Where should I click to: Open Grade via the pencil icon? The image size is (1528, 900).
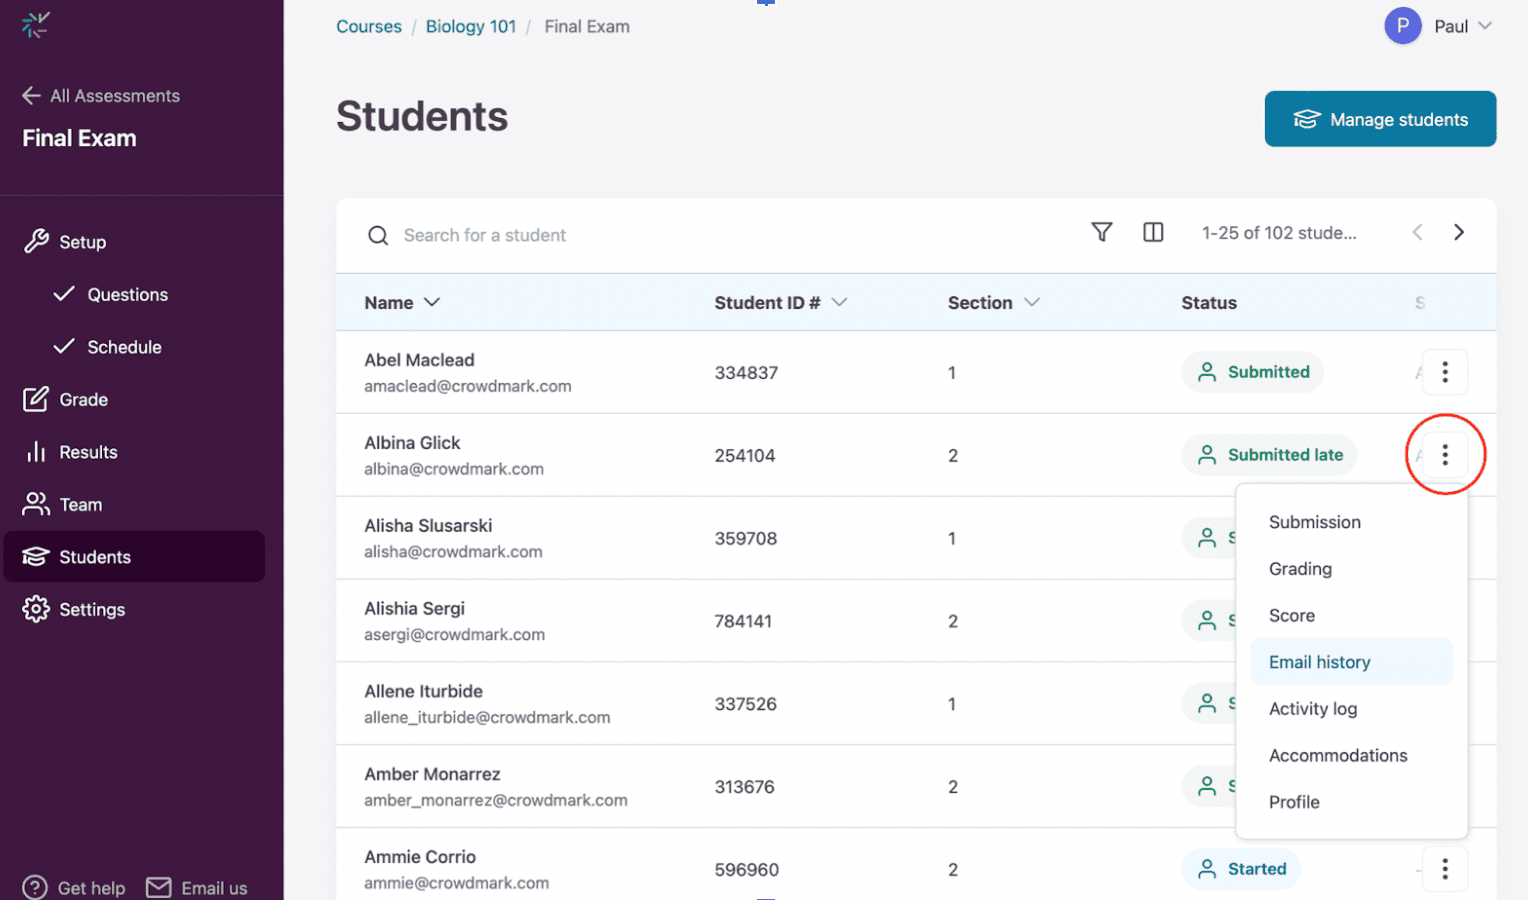36,399
